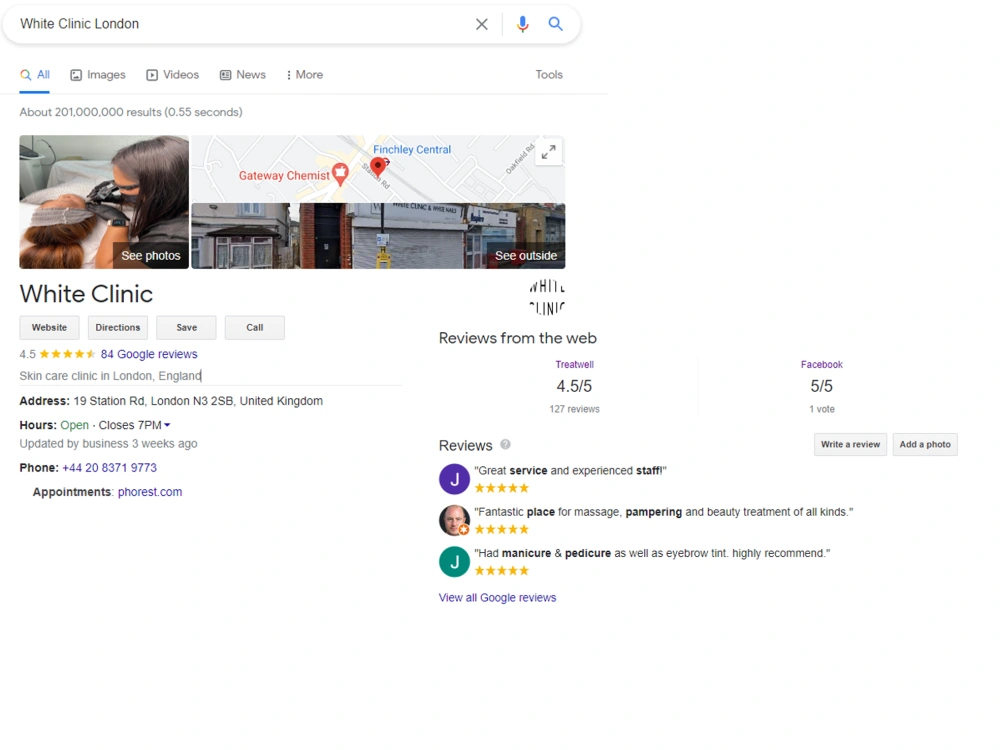This screenshot has width=1000, height=750.
Task: Open the News tab
Action: pyautogui.click(x=242, y=75)
